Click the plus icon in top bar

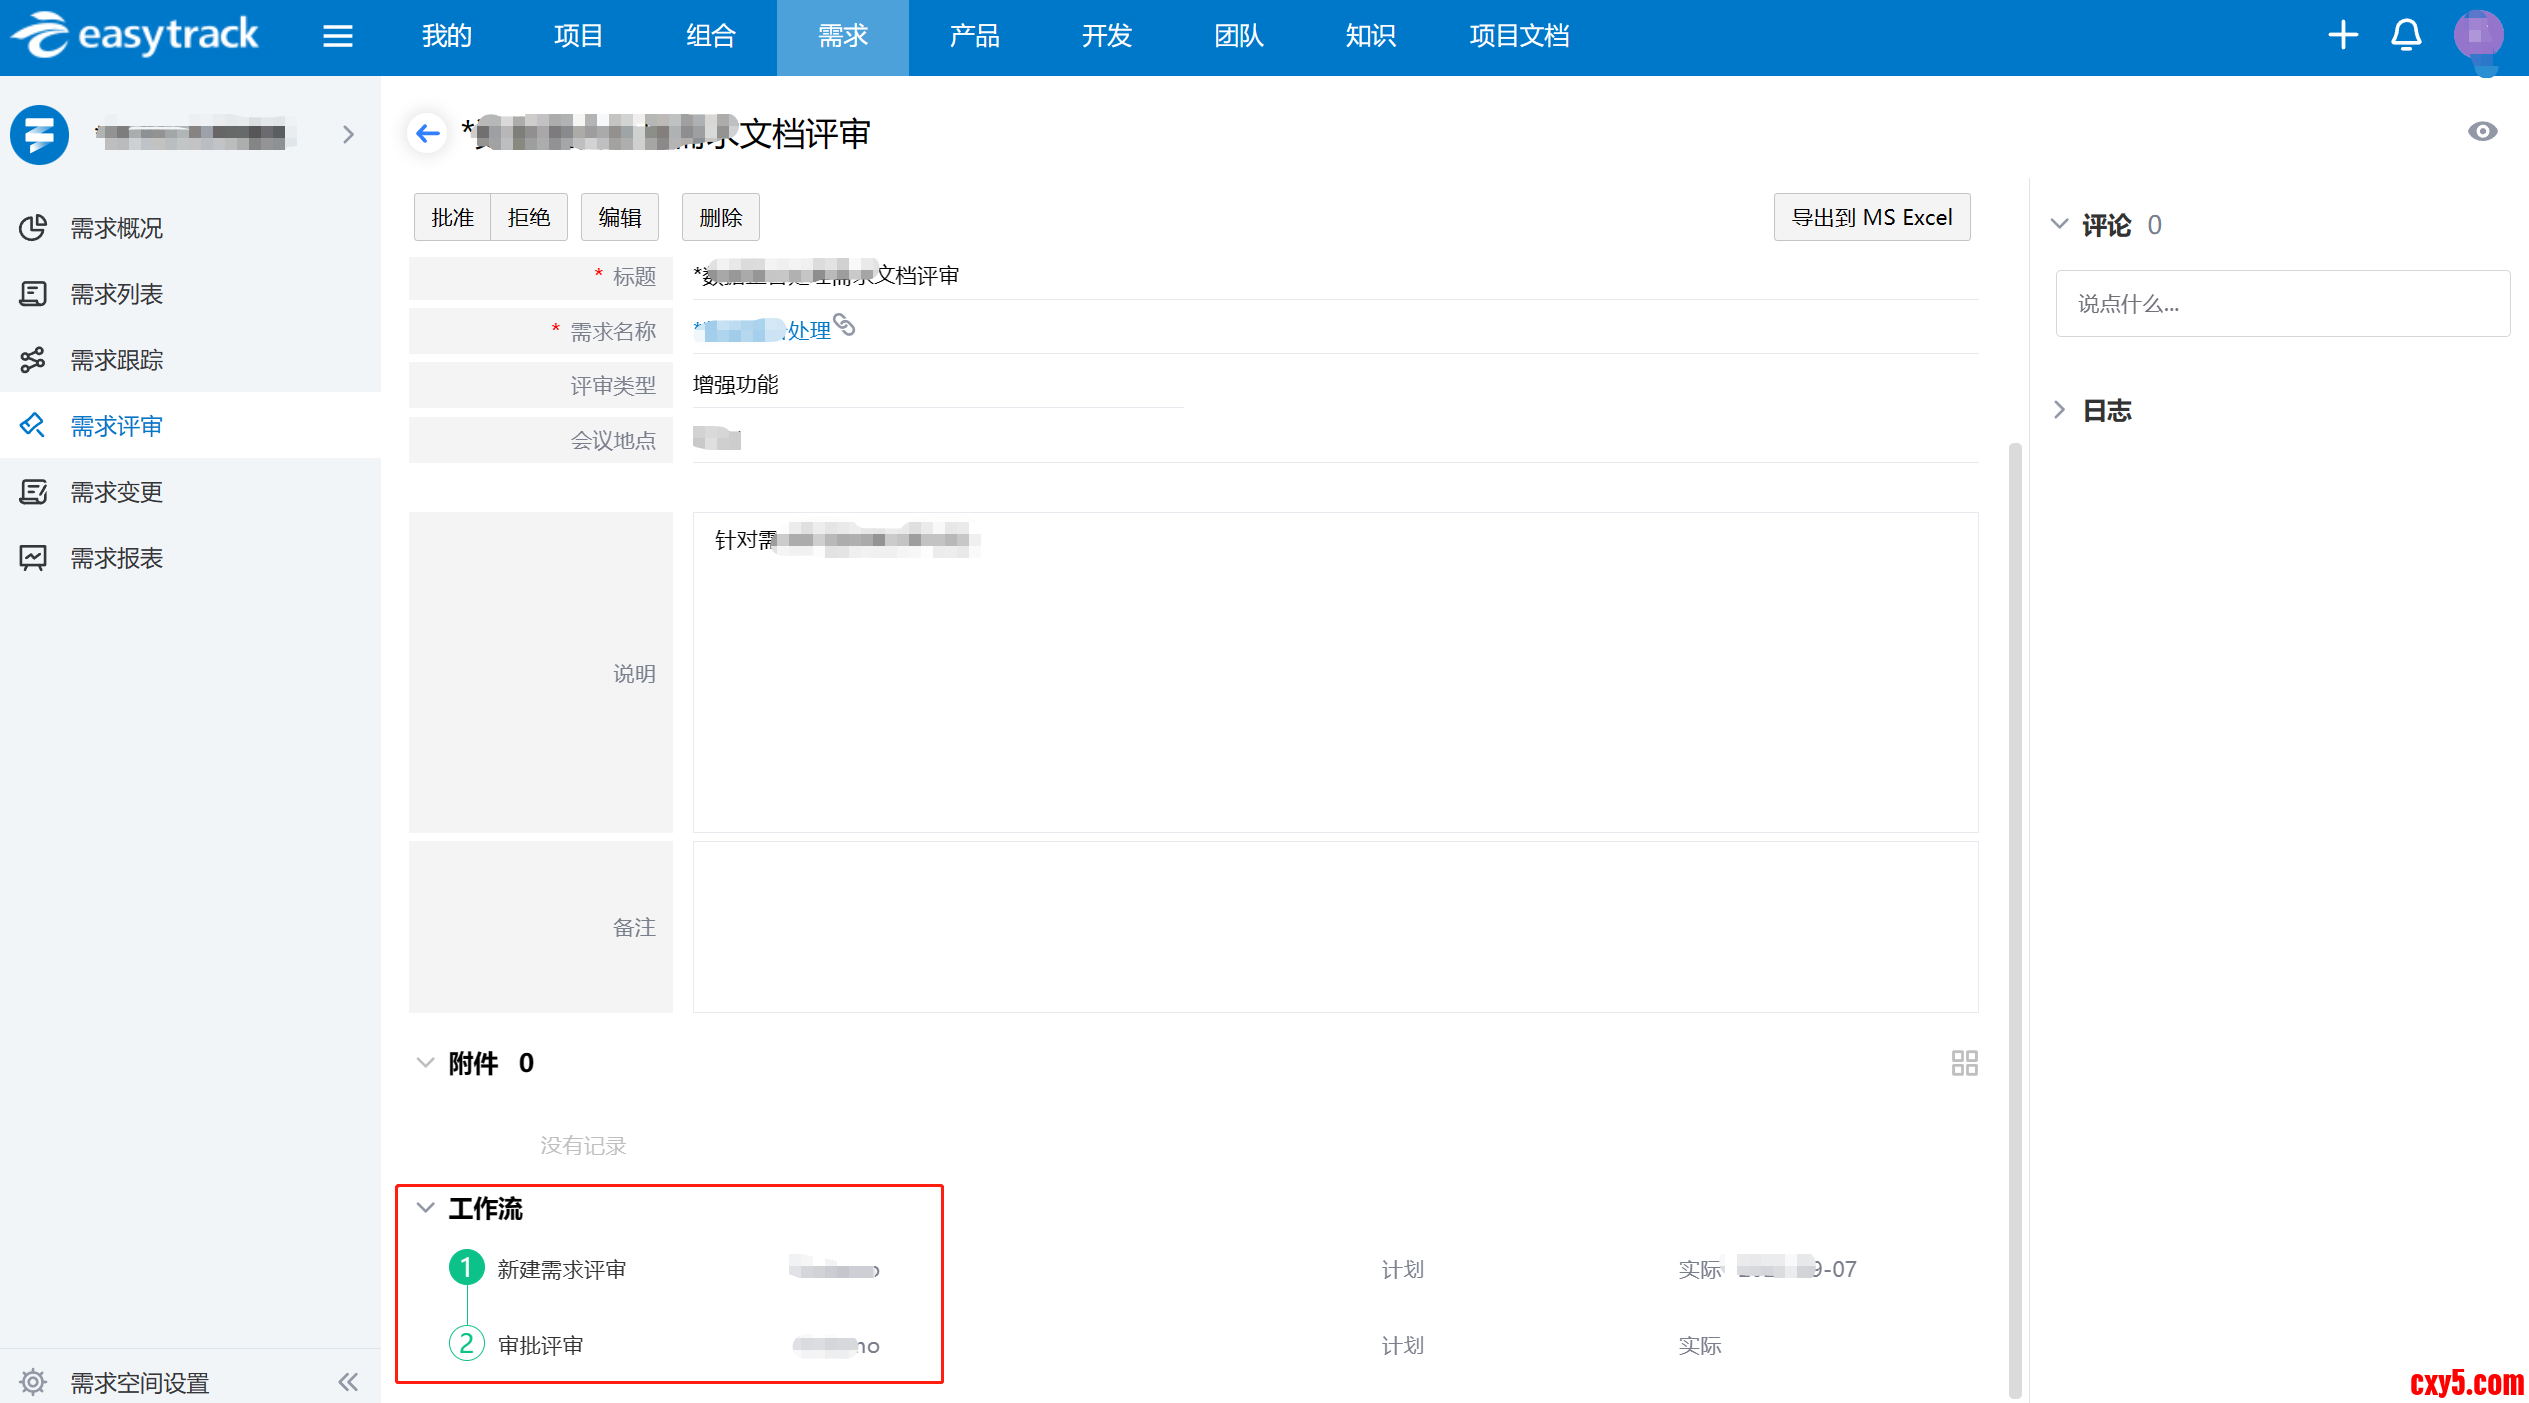(2342, 36)
